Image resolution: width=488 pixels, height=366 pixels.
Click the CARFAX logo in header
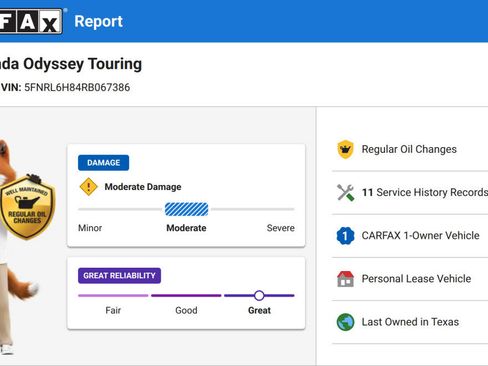(x=31, y=21)
